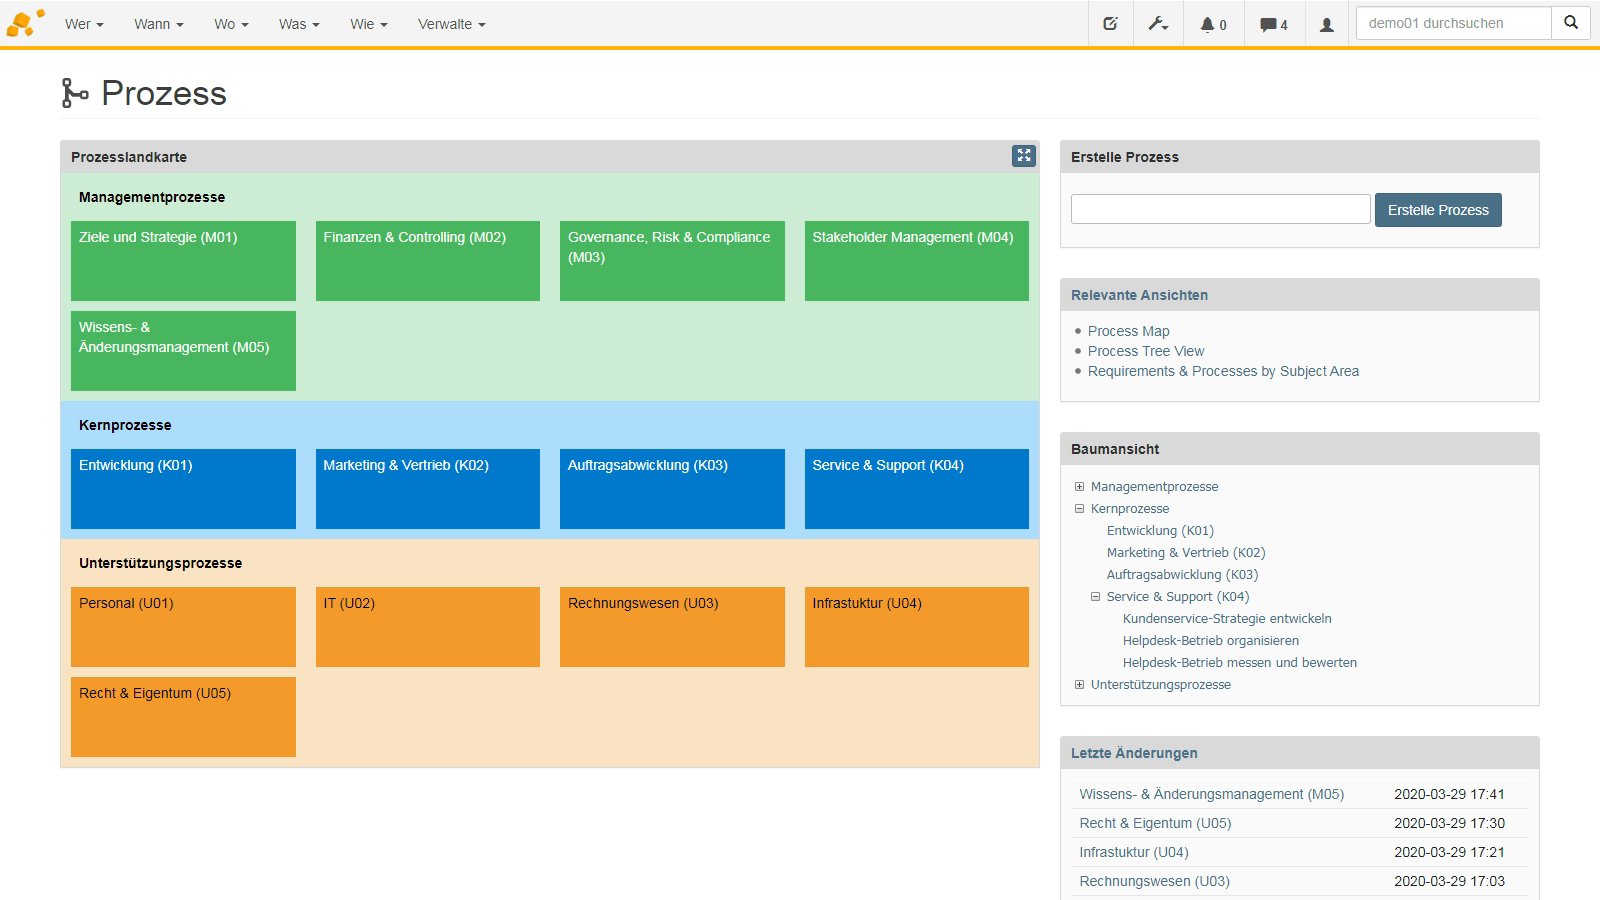Open Ziele und Strategie (M01) tile
The height and width of the screenshot is (900, 1600).
(x=183, y=261)
